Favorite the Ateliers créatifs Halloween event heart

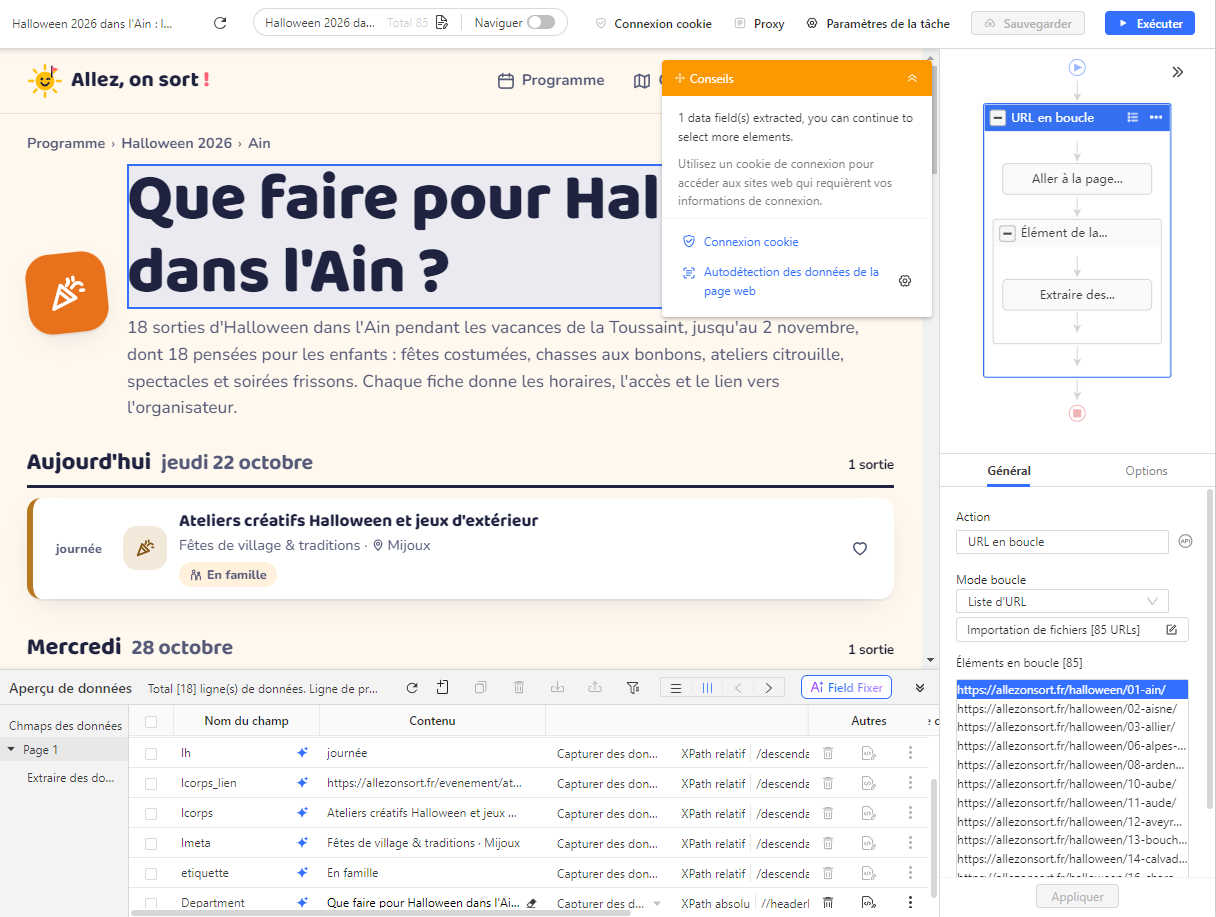tap(860, 548)
